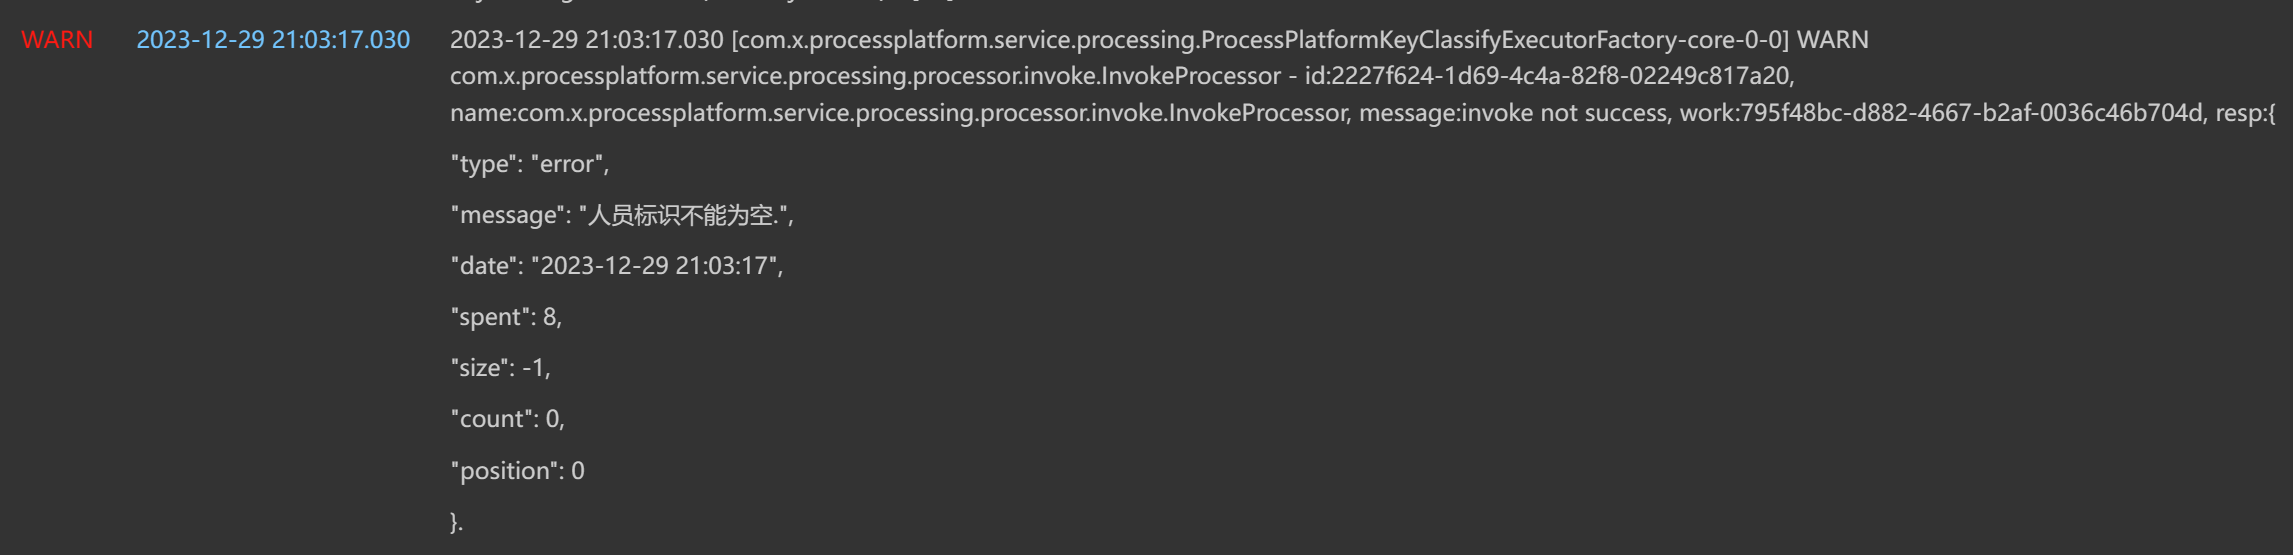Screen dimensions: 2293x555
Task: Click the "date": "2023-12-29 21:03:17" line
Action: [616, 266]
